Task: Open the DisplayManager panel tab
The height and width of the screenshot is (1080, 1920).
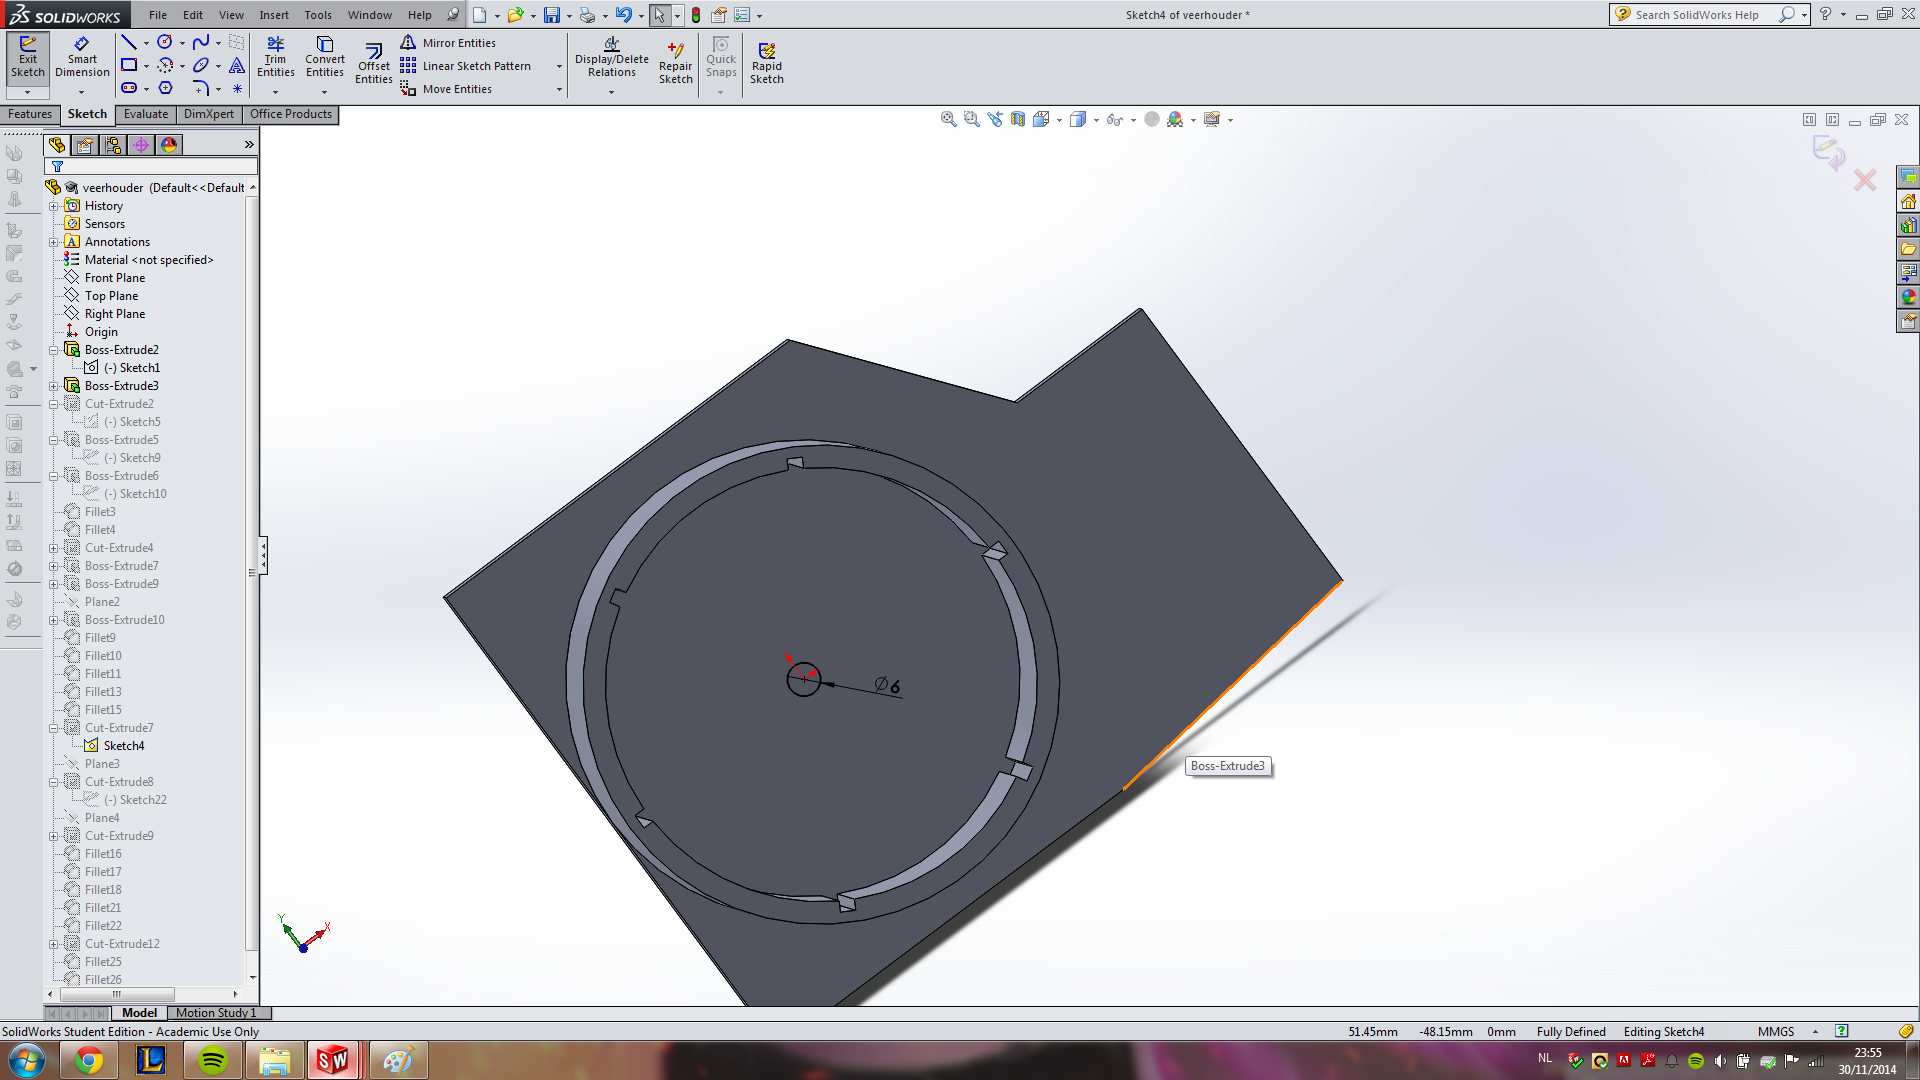Action: 169,145
